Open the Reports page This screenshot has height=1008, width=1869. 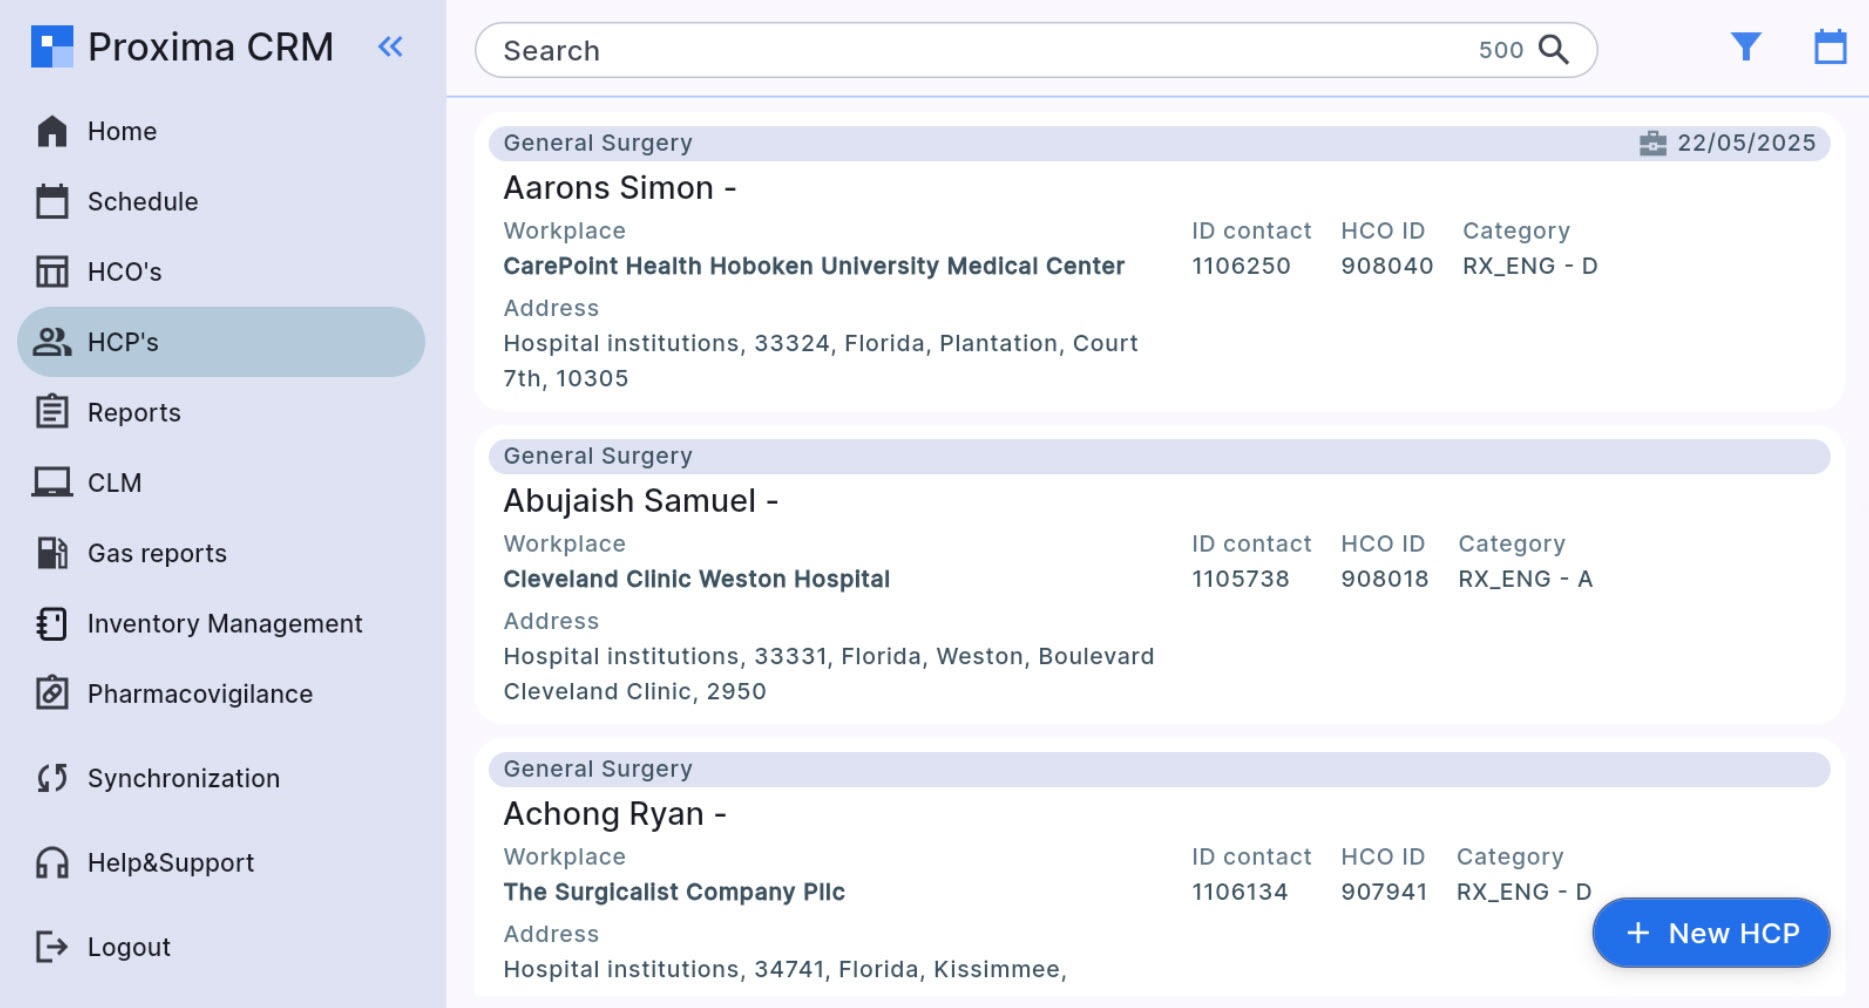click(134, 412)
